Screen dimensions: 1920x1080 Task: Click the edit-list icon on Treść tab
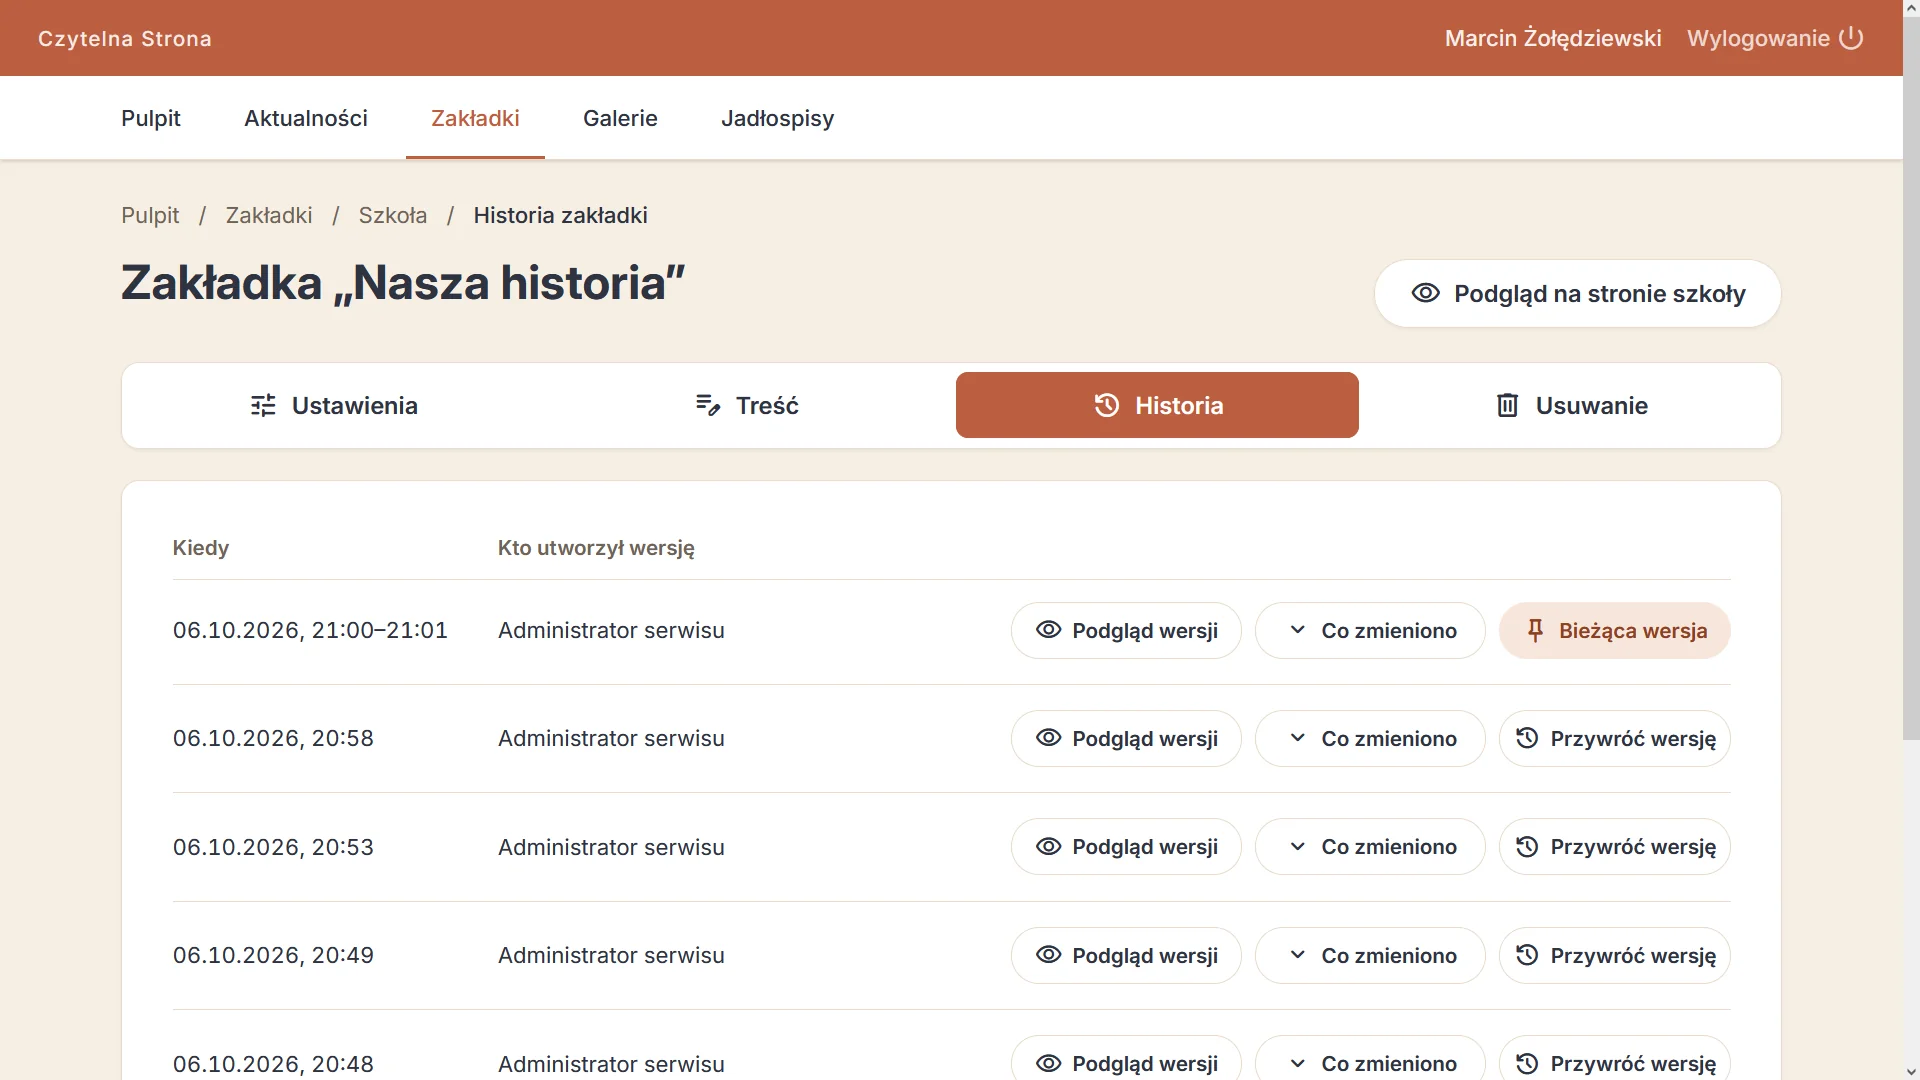tap(708, 405)
